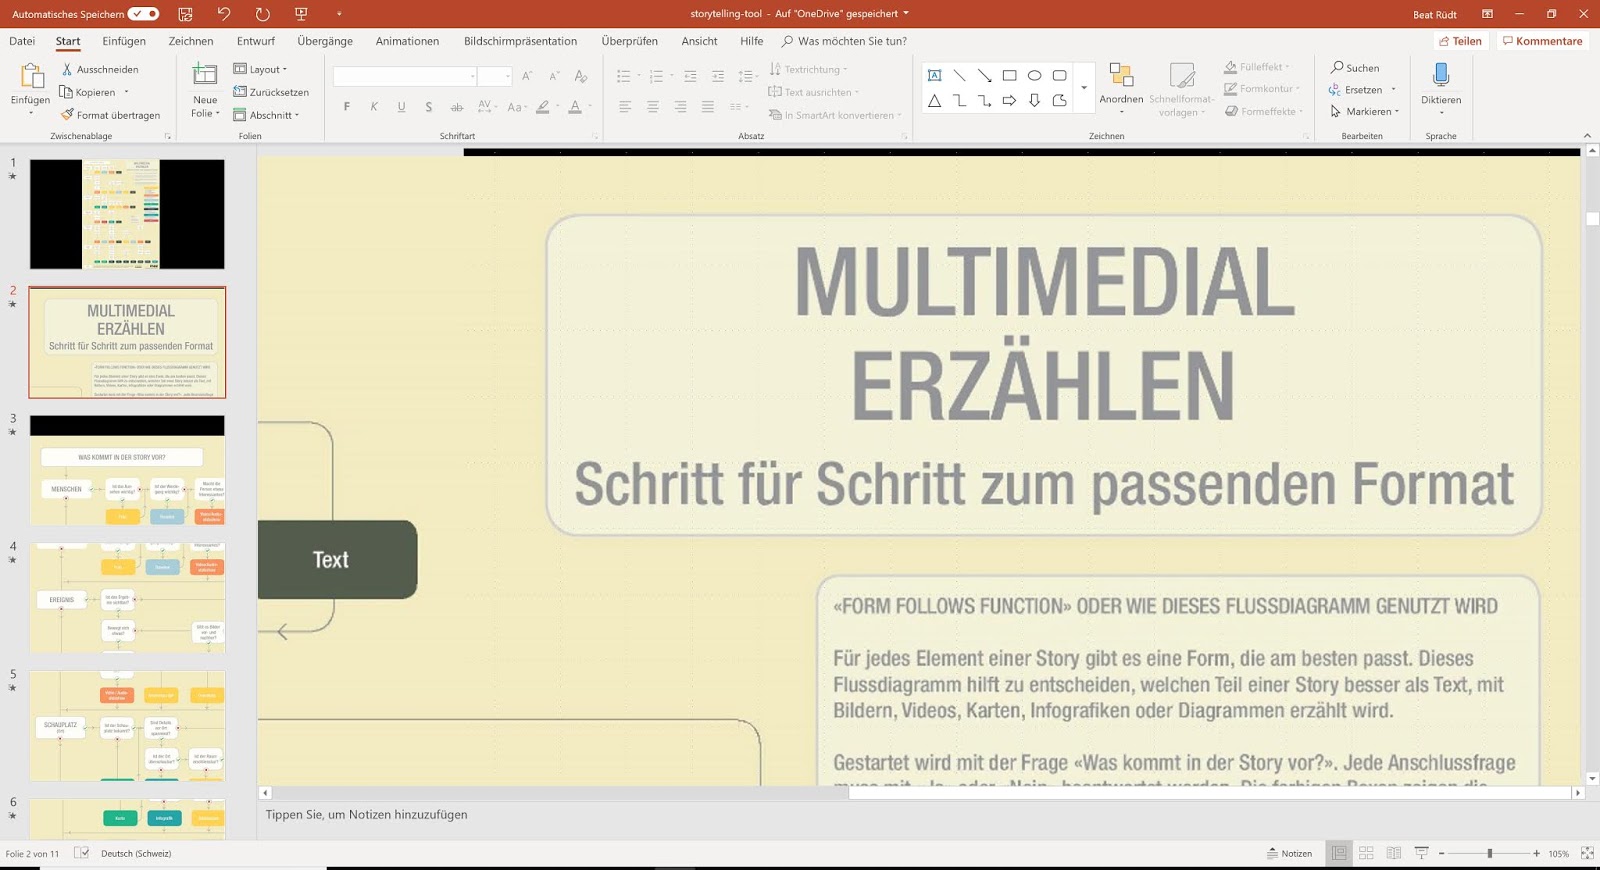
Task: Toggle italic (K) formatting
Action: (374, 107)
